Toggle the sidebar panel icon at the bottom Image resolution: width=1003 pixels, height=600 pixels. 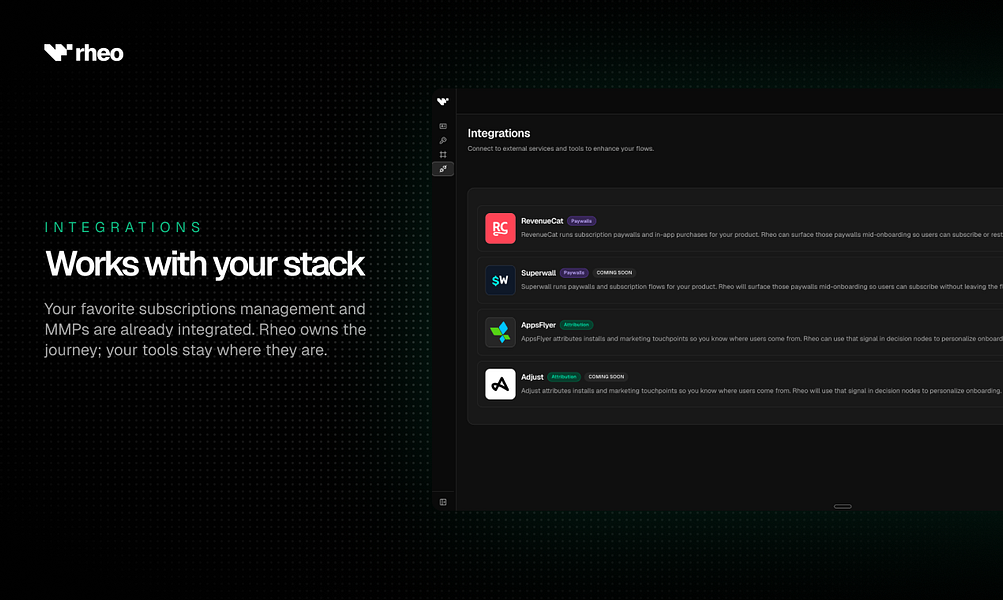[x=443, y=502]
